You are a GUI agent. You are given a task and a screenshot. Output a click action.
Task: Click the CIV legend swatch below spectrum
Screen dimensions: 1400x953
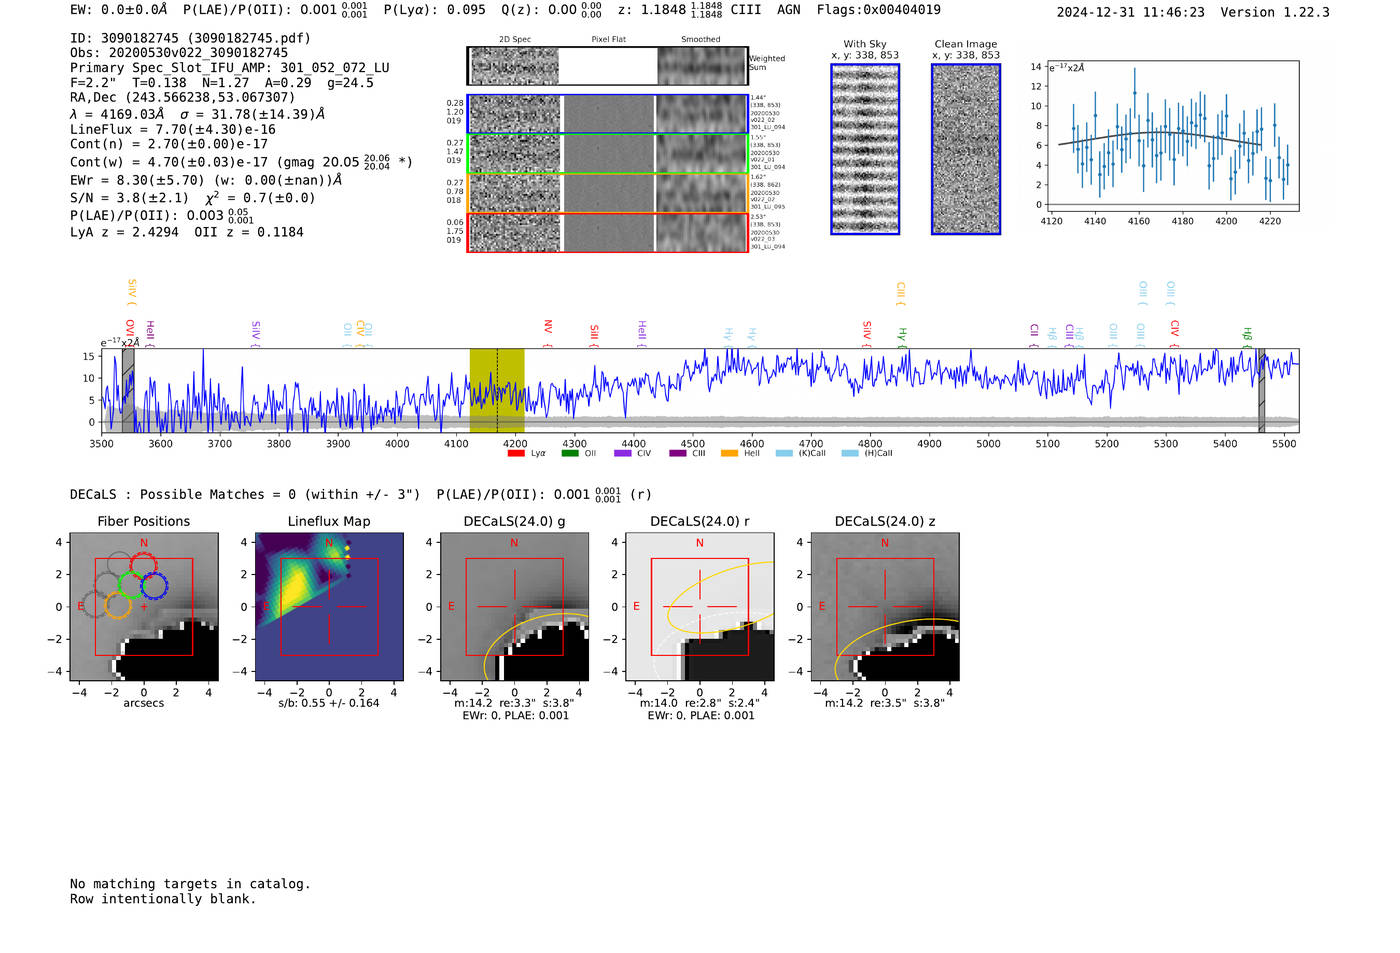click(623, 453)
